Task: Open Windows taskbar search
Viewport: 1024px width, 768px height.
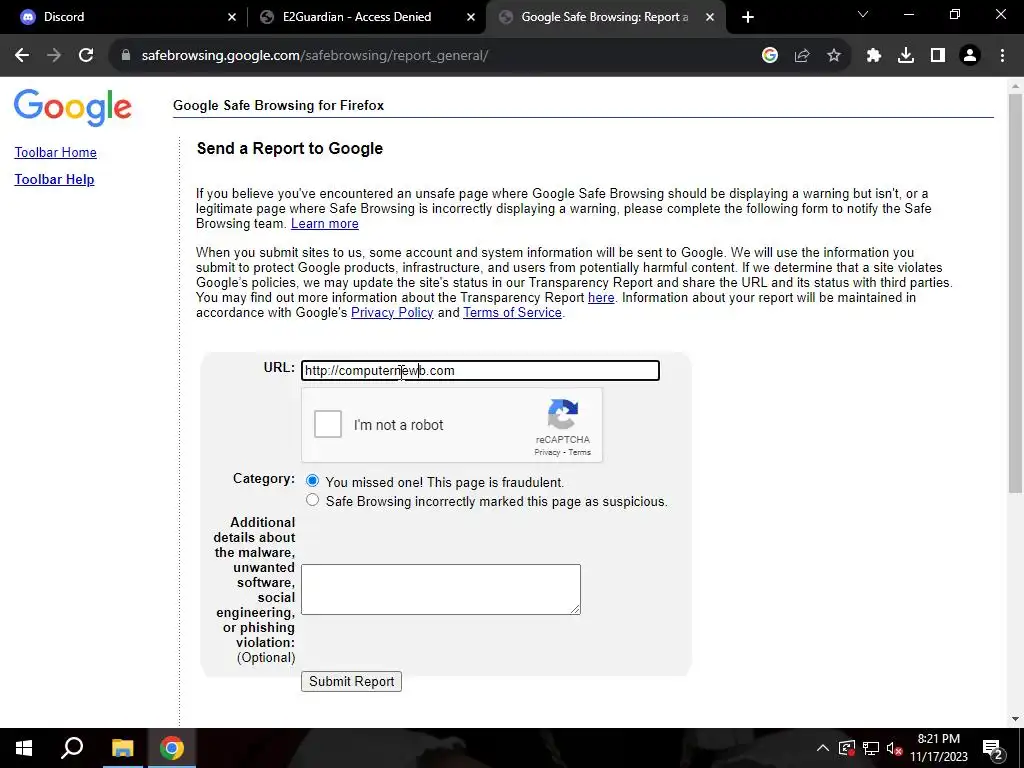Action: point(72,748)
